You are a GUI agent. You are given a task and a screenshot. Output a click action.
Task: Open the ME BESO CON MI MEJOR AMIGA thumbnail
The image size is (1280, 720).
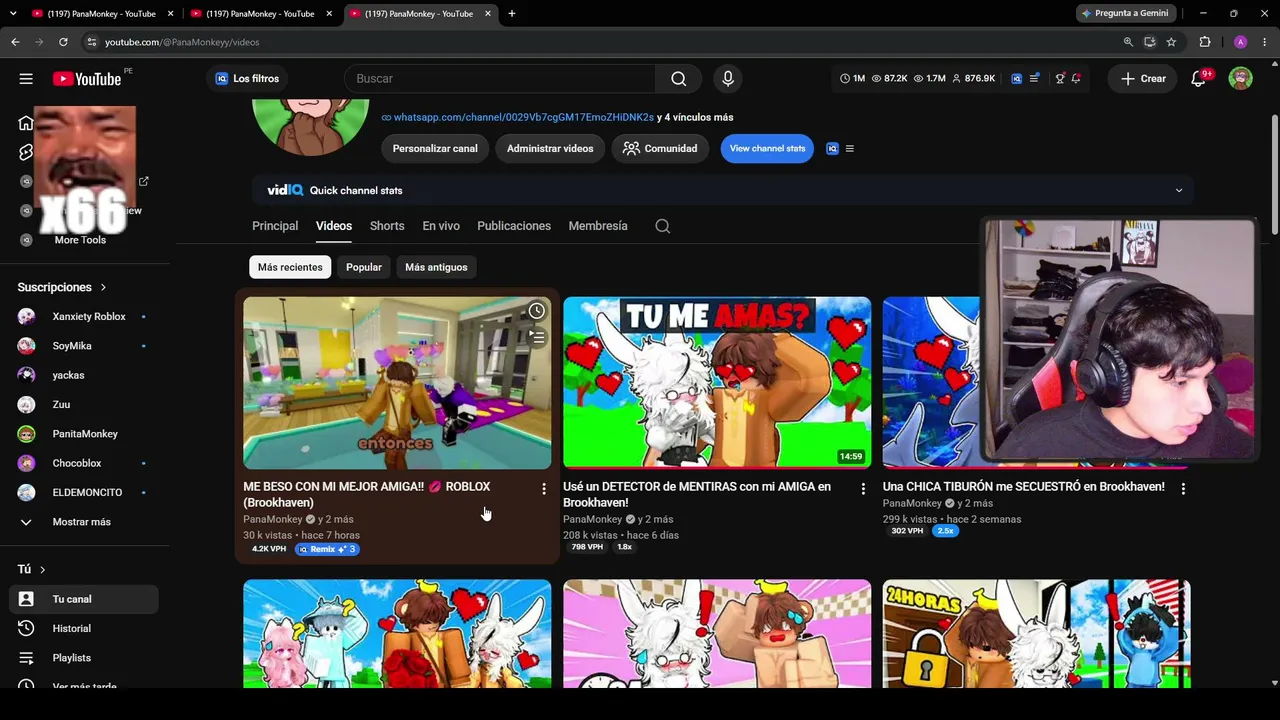click(397, 383)
